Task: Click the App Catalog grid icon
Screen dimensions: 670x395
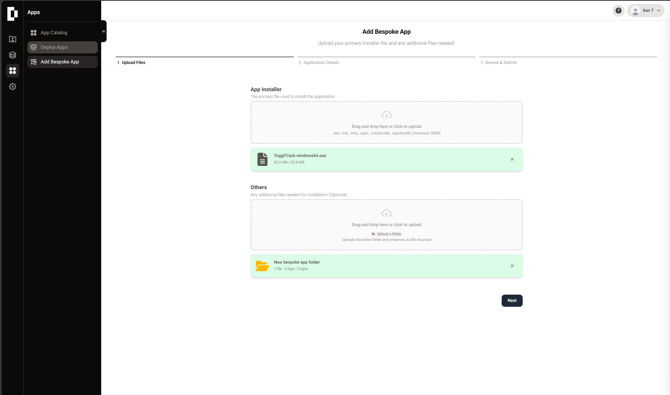Action: 34,32
